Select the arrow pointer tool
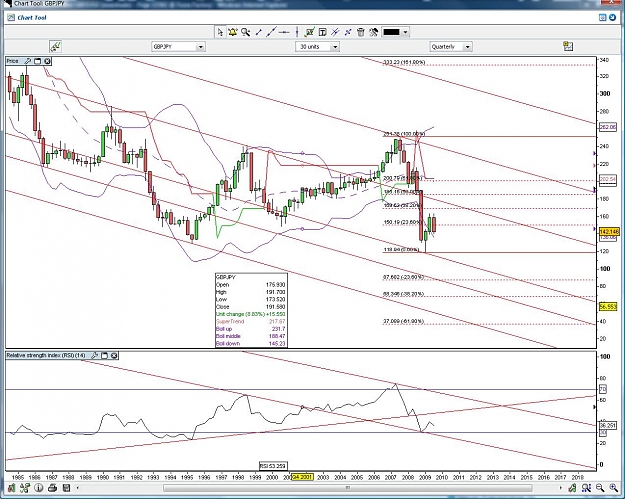Image resolution: width=625 pixels, height=499 pixels. (220, 32)
